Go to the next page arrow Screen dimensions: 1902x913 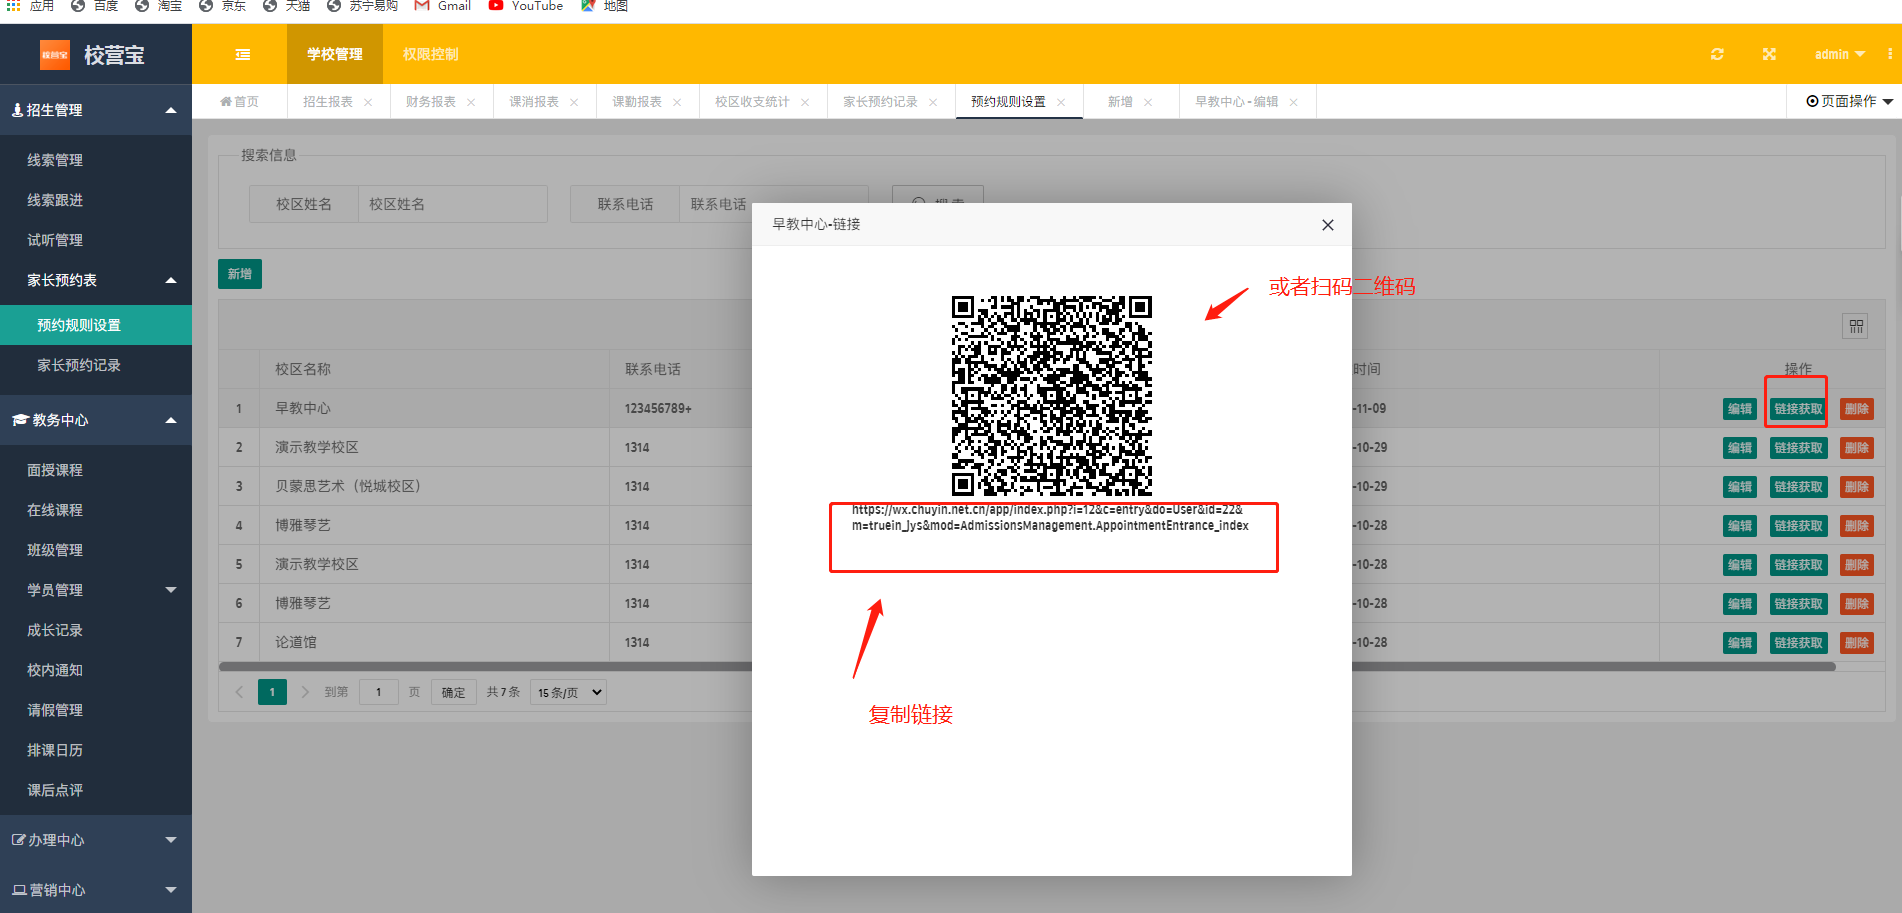[x=305, y=692]
